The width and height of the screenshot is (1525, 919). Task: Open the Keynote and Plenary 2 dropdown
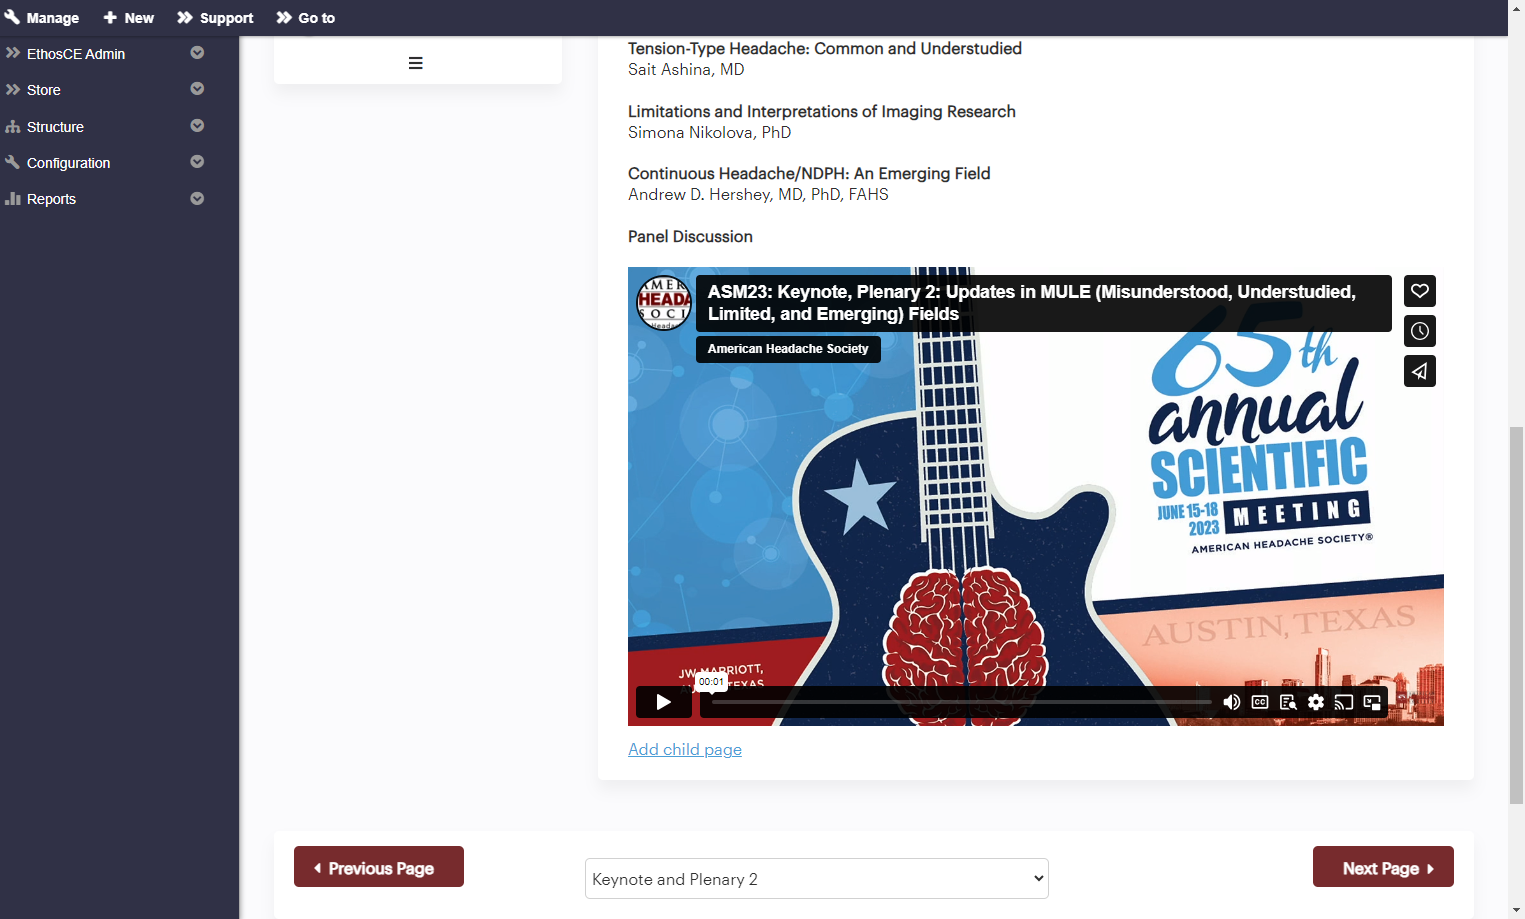(817, 879)
